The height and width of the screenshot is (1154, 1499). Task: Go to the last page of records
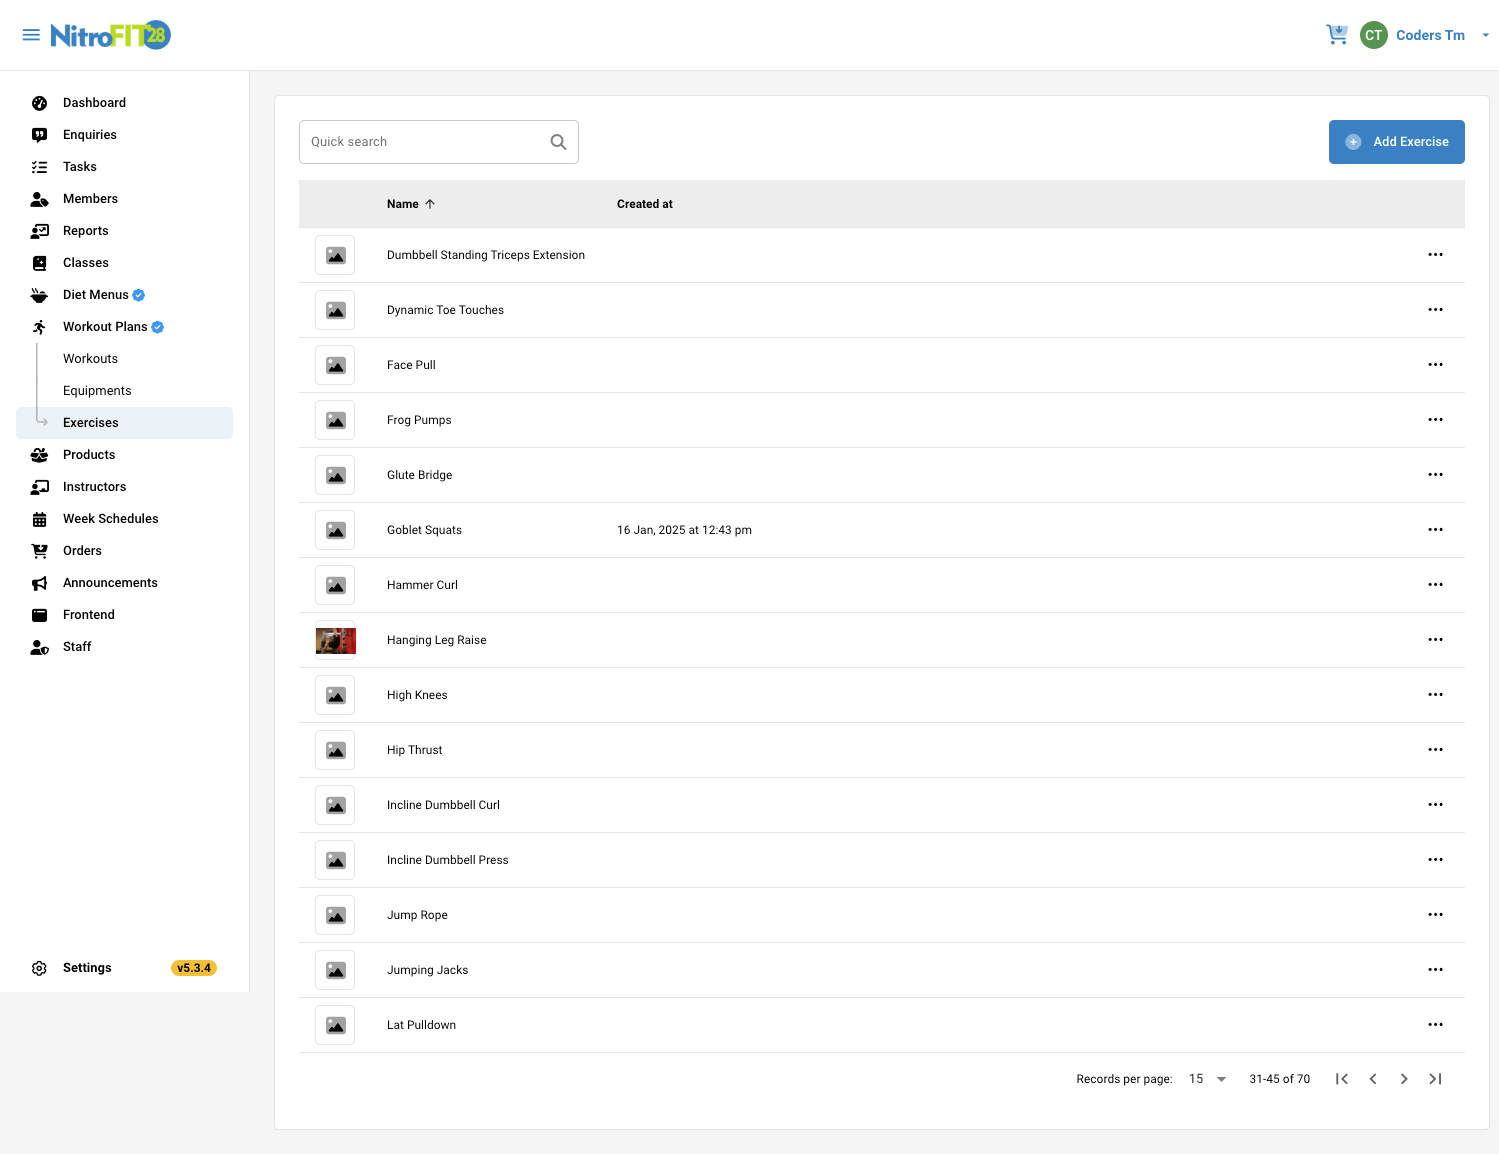pyautogui.click(x=1435, y=1079)
